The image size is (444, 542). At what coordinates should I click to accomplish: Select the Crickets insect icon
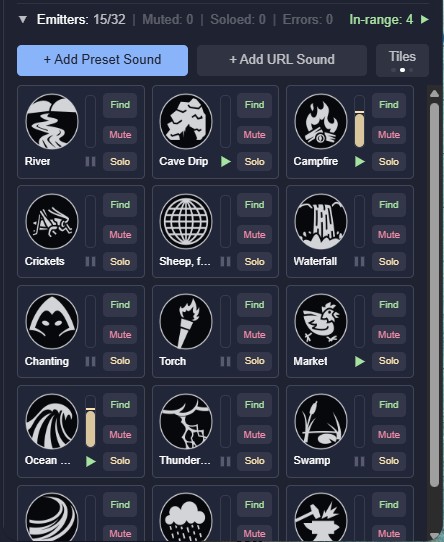(x=52, y=221)
